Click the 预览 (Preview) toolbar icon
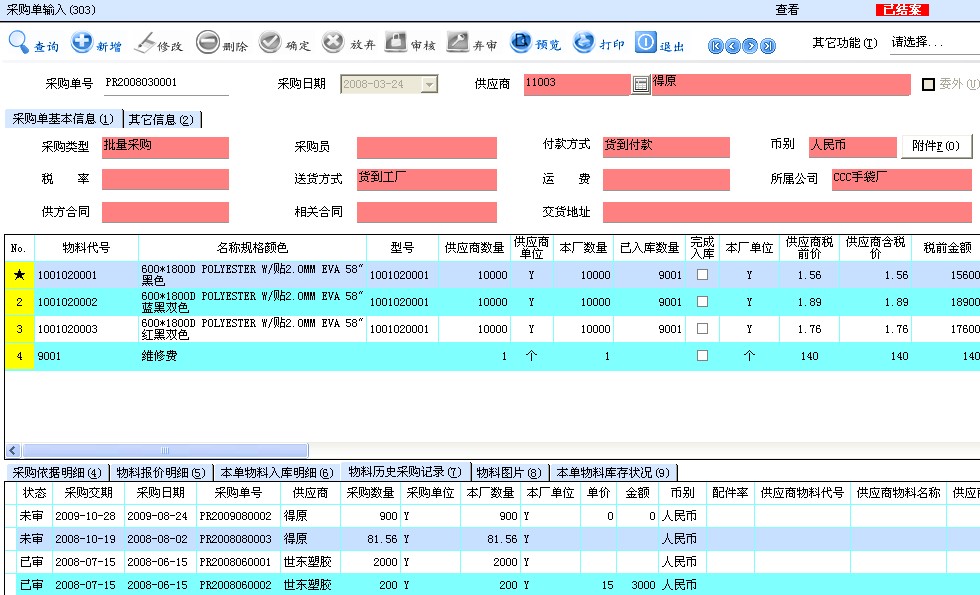This screenshot has height=595, width=980. tap(521, 43)
